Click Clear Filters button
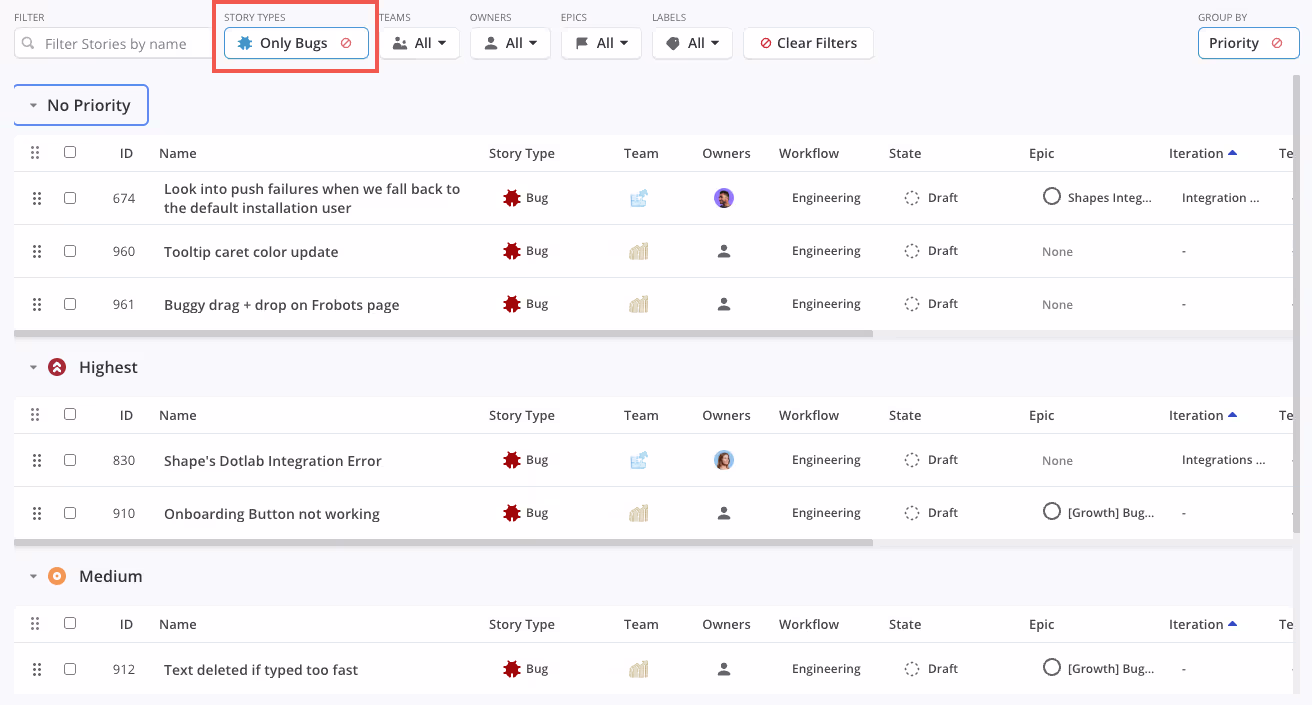 (x=808, y=43)
